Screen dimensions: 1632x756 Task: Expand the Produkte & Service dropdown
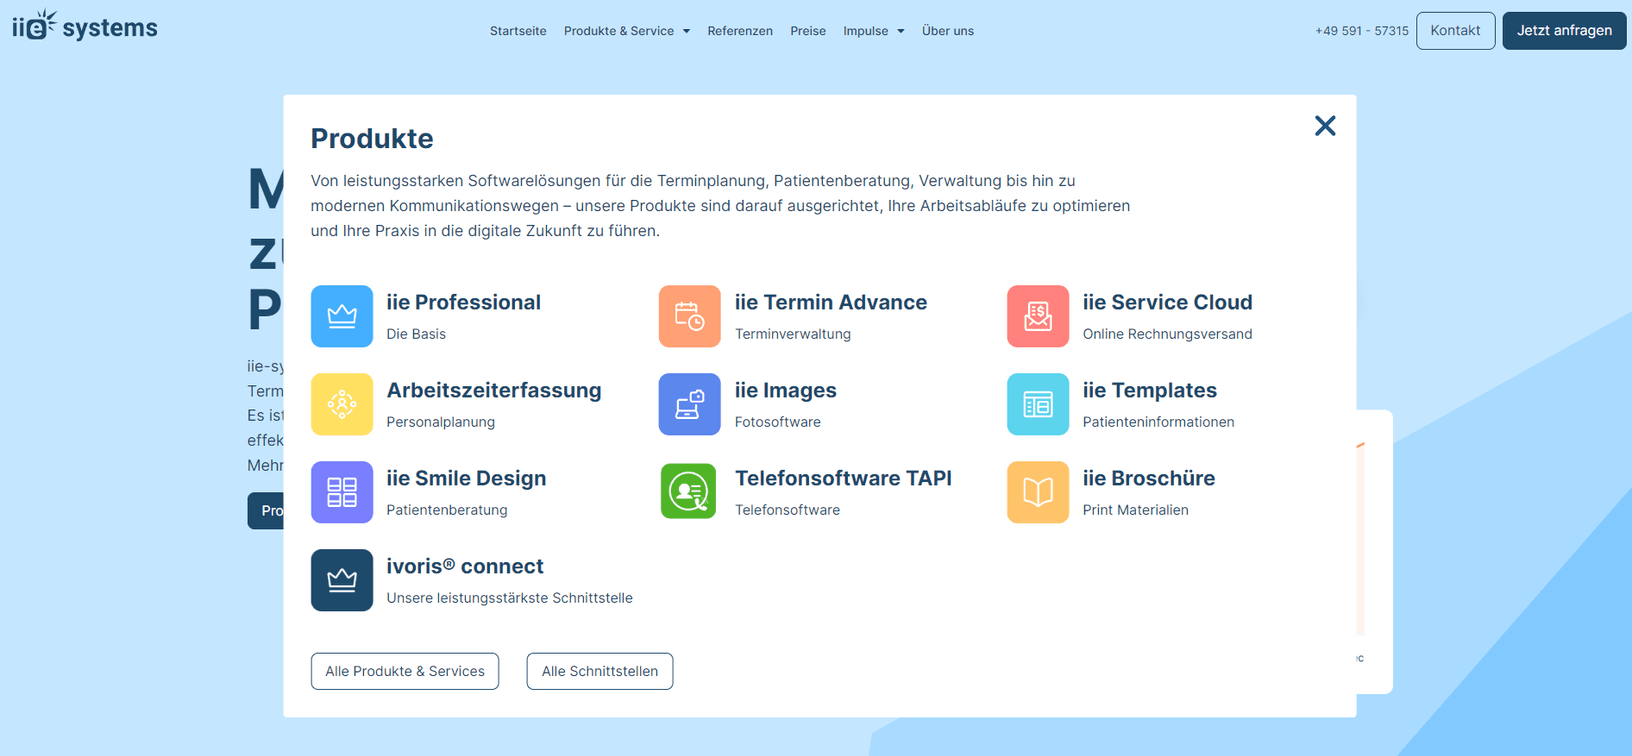(x=626, y=31)
